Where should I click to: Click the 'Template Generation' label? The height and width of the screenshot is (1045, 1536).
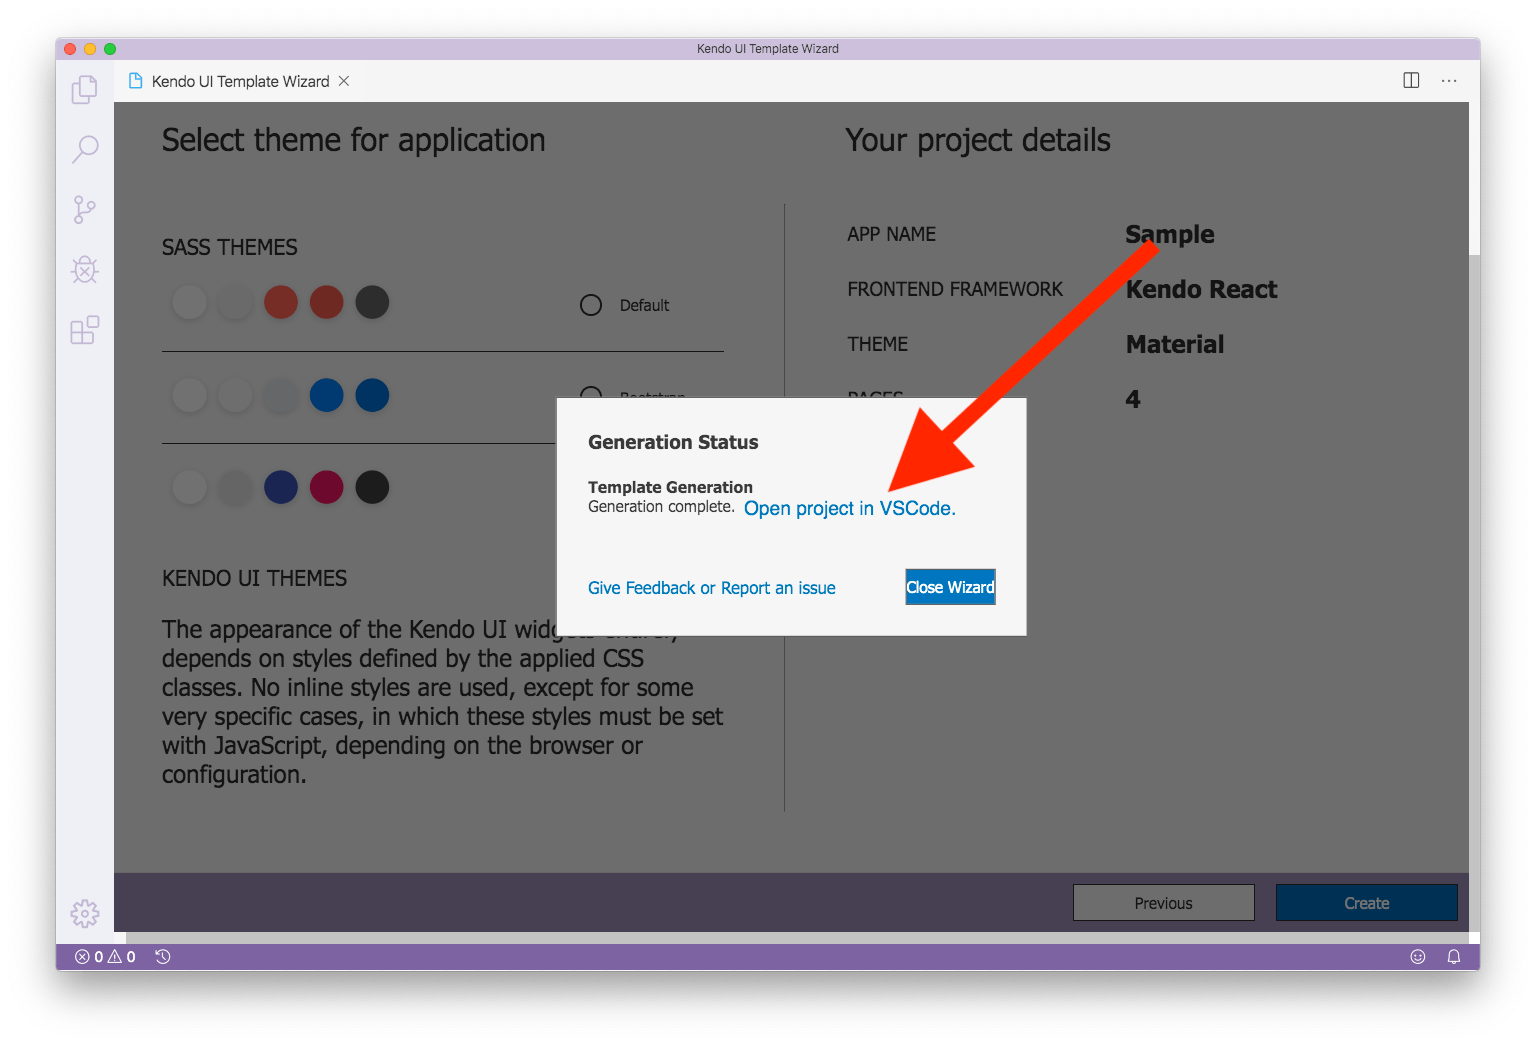tap(670, 487)
